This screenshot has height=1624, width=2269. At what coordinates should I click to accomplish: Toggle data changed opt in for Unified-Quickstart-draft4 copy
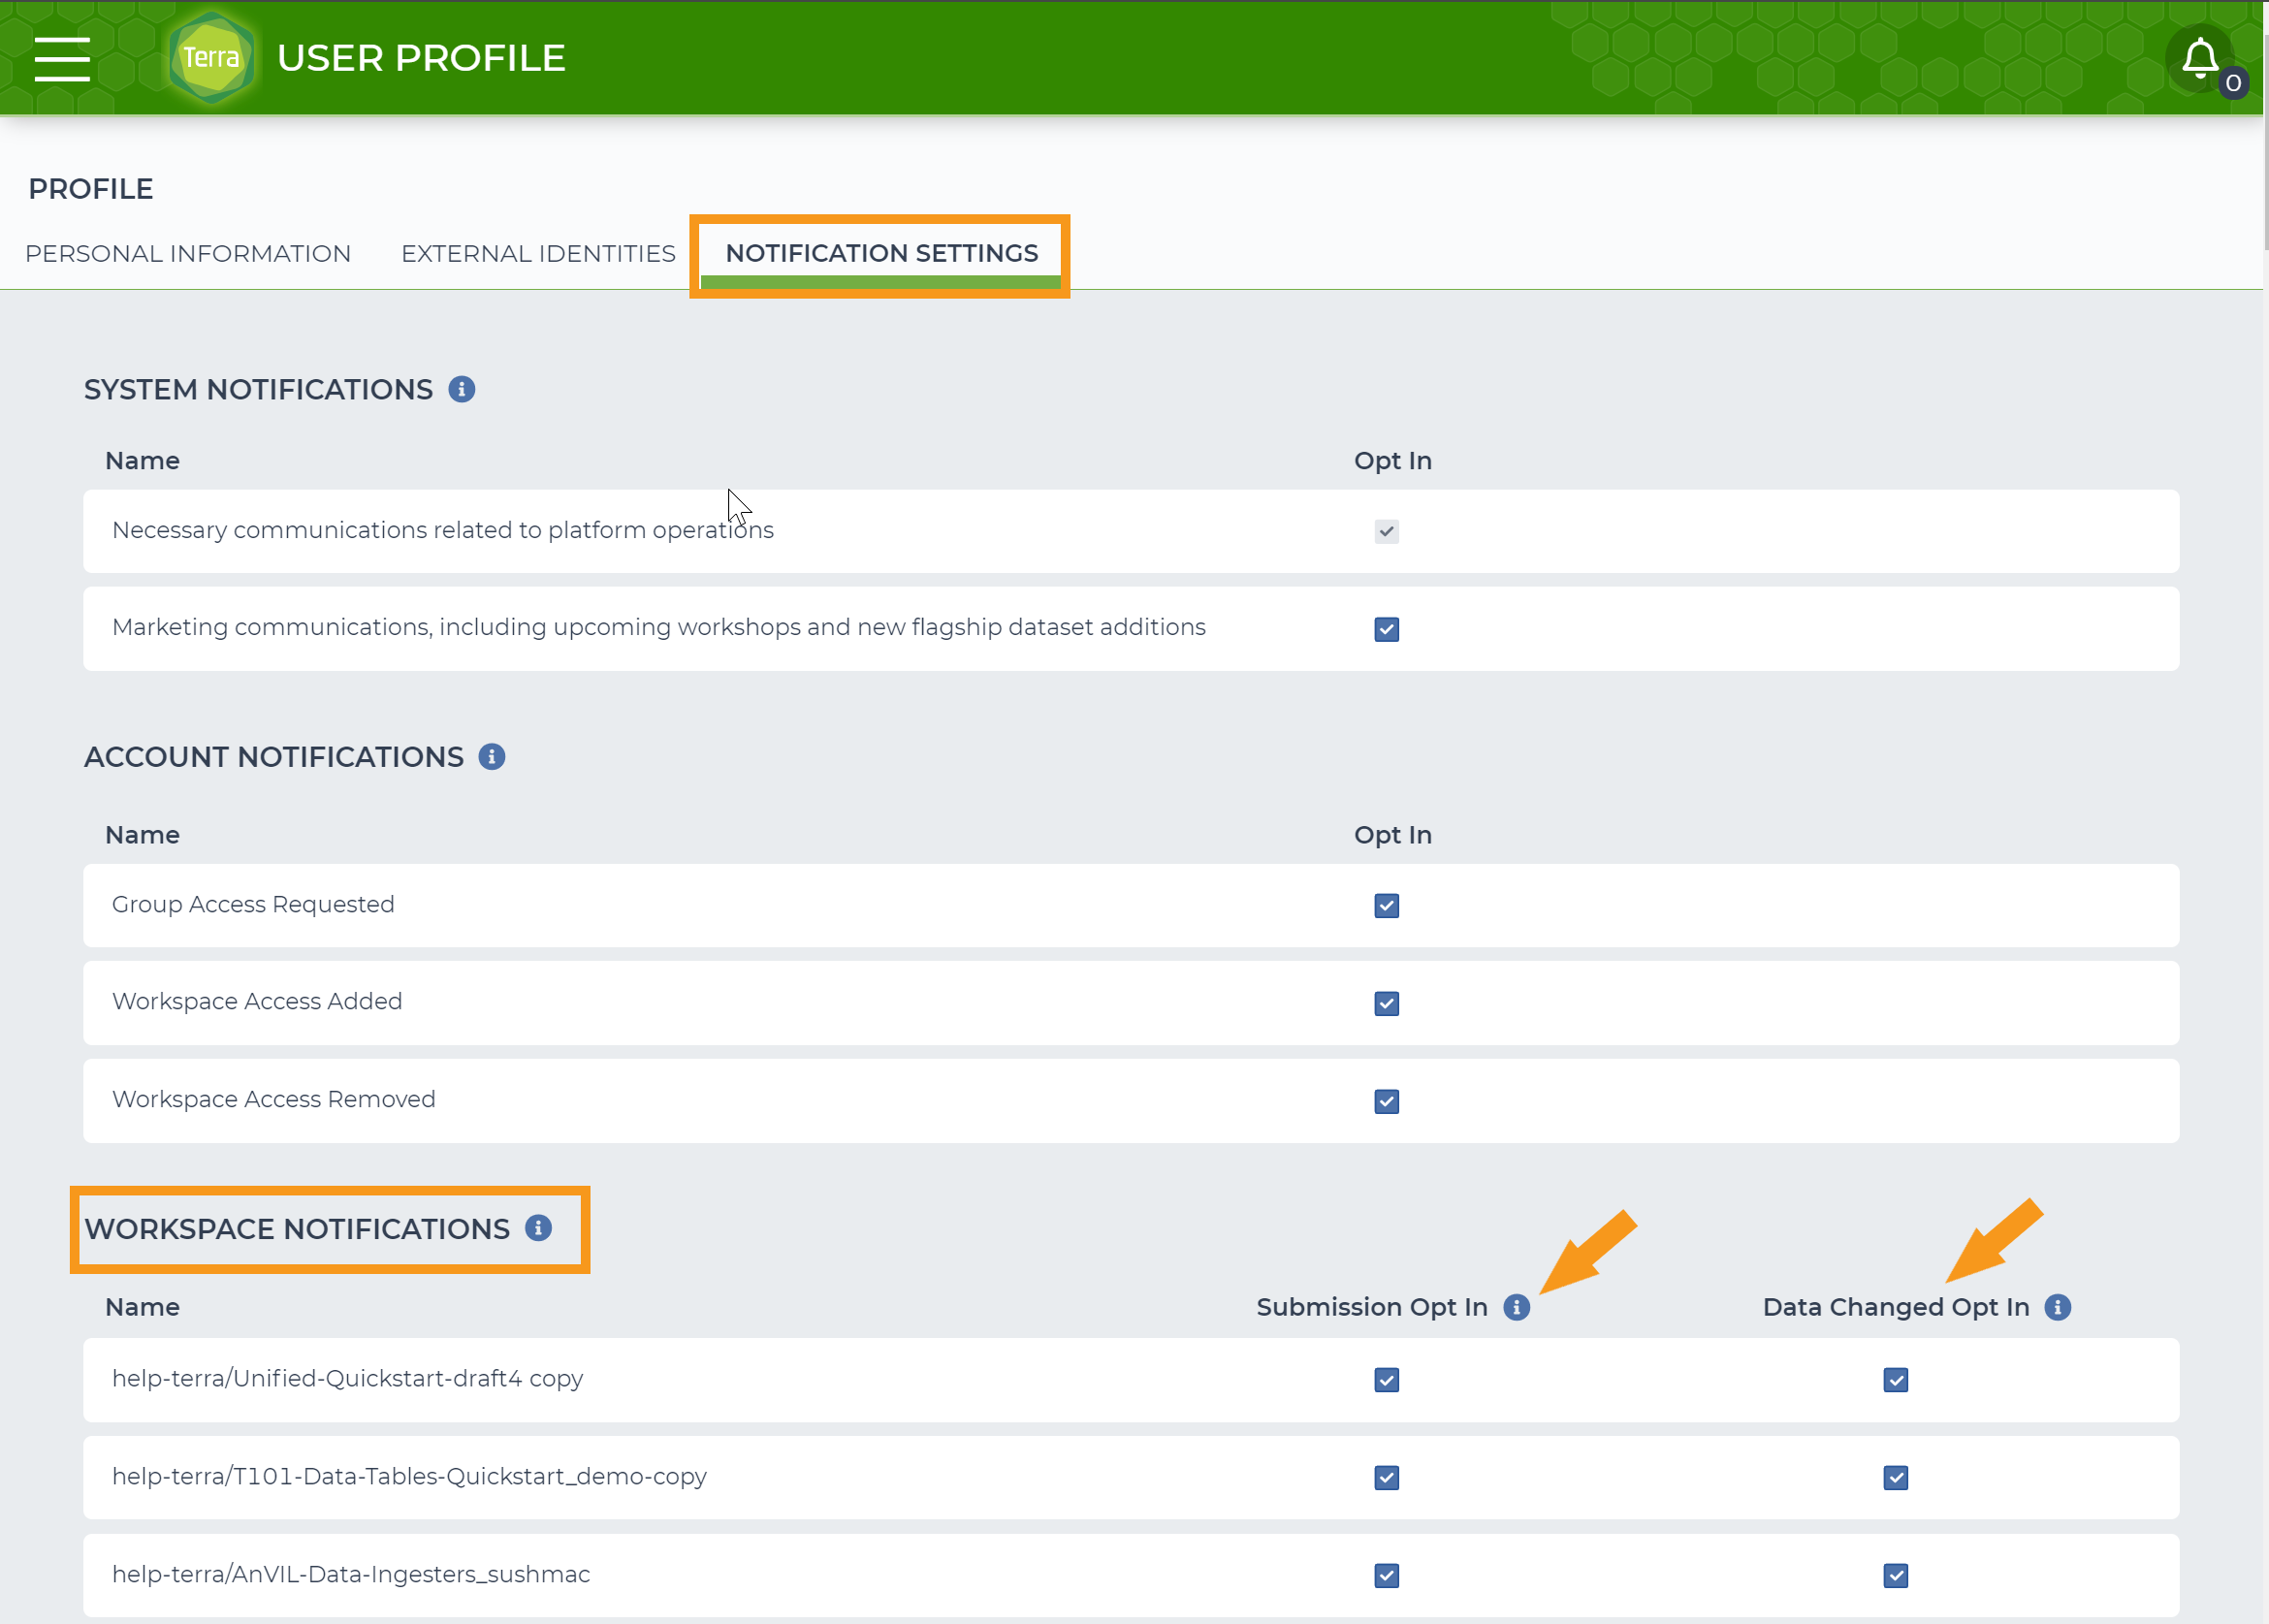pos(1896,1380)
